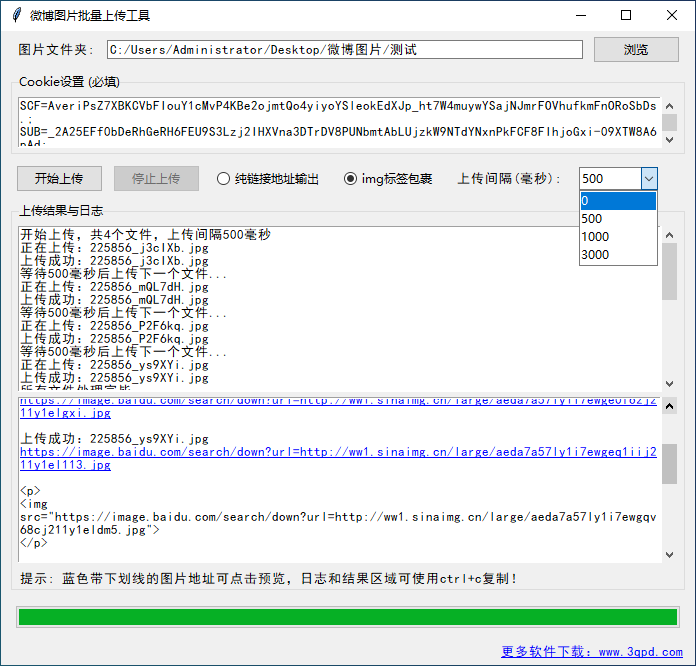Click the results area scroll-down arrow
The width and height of the screenshot is (696, 666).
click(669, 555)
